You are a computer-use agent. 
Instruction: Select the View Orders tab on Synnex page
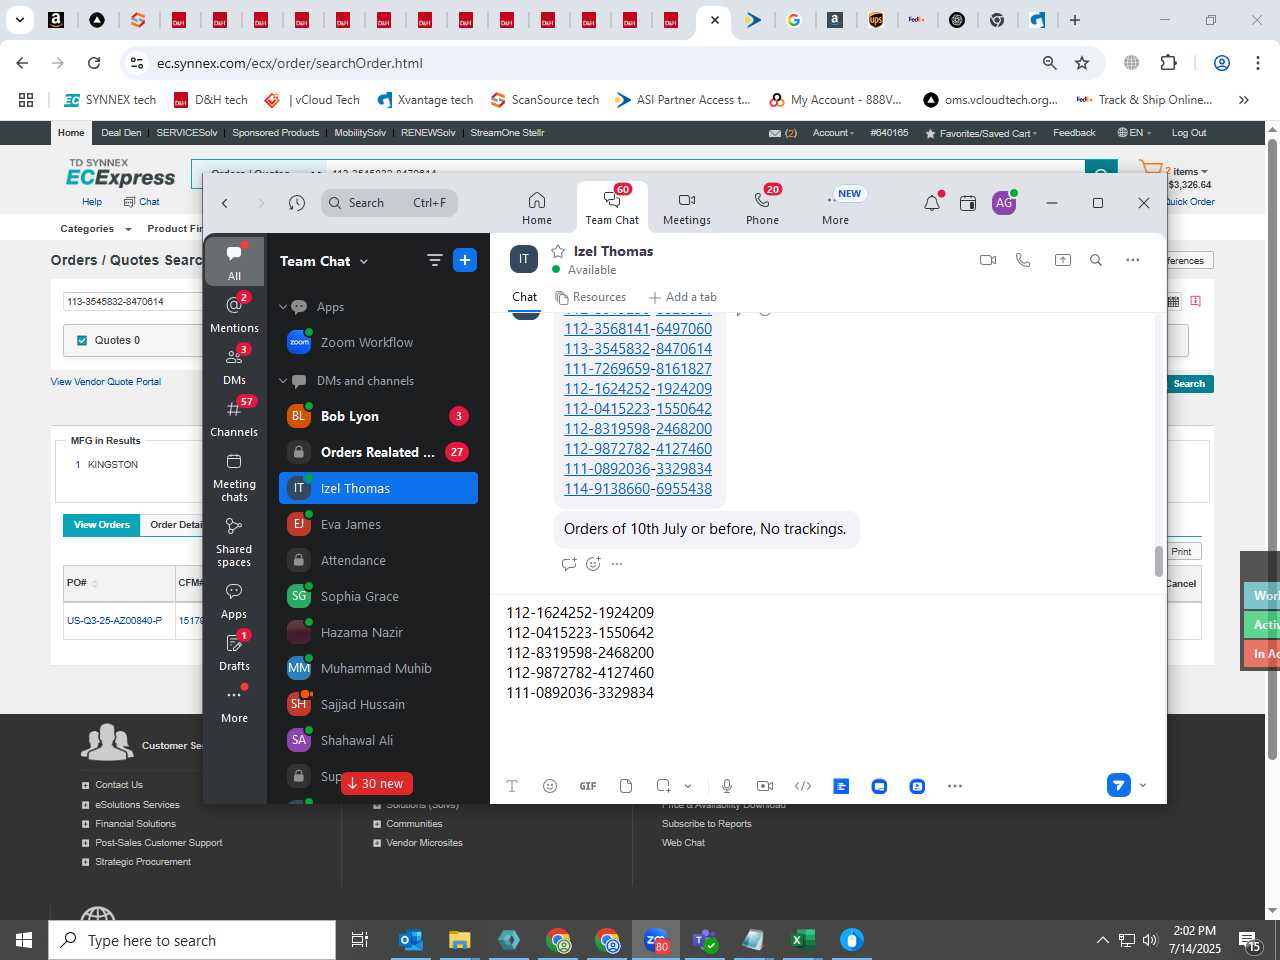[101, 525]
